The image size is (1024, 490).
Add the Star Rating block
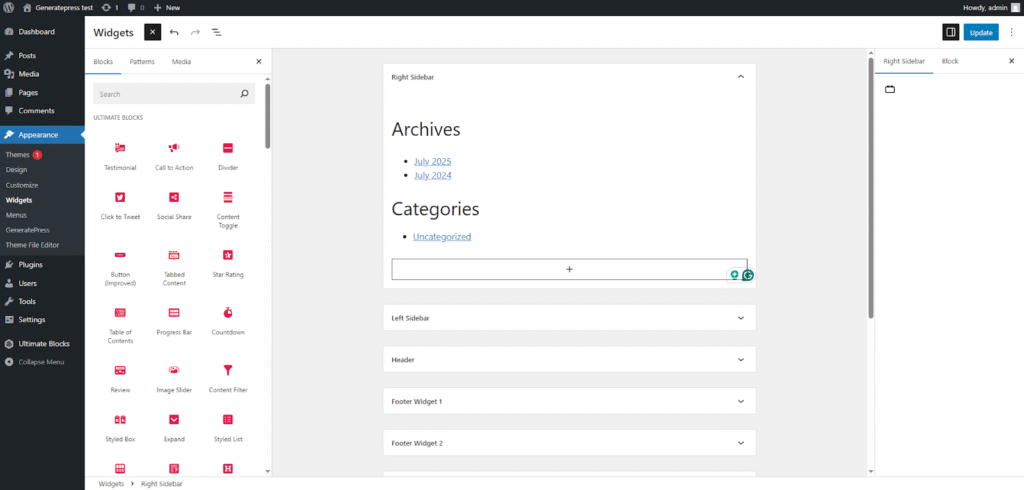click(x=228, y=262)
